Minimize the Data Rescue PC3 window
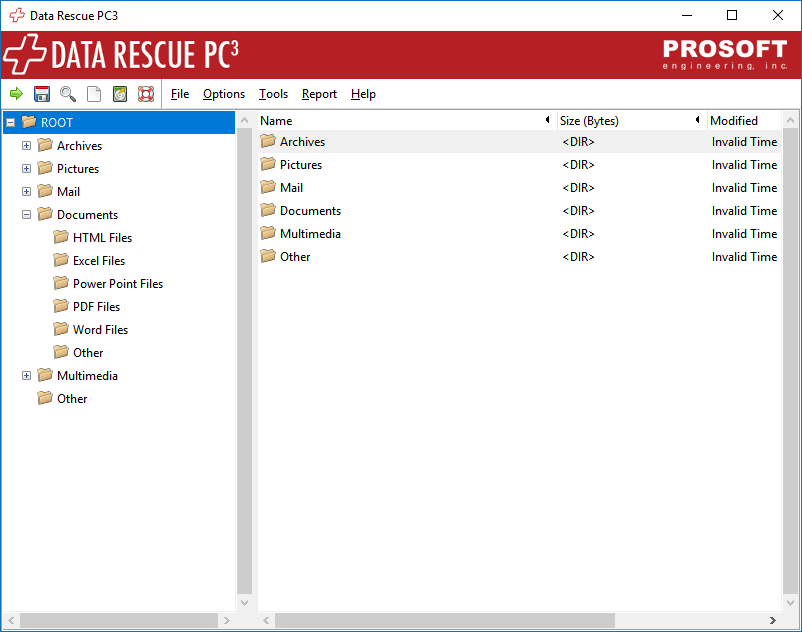 coord(687,15)
